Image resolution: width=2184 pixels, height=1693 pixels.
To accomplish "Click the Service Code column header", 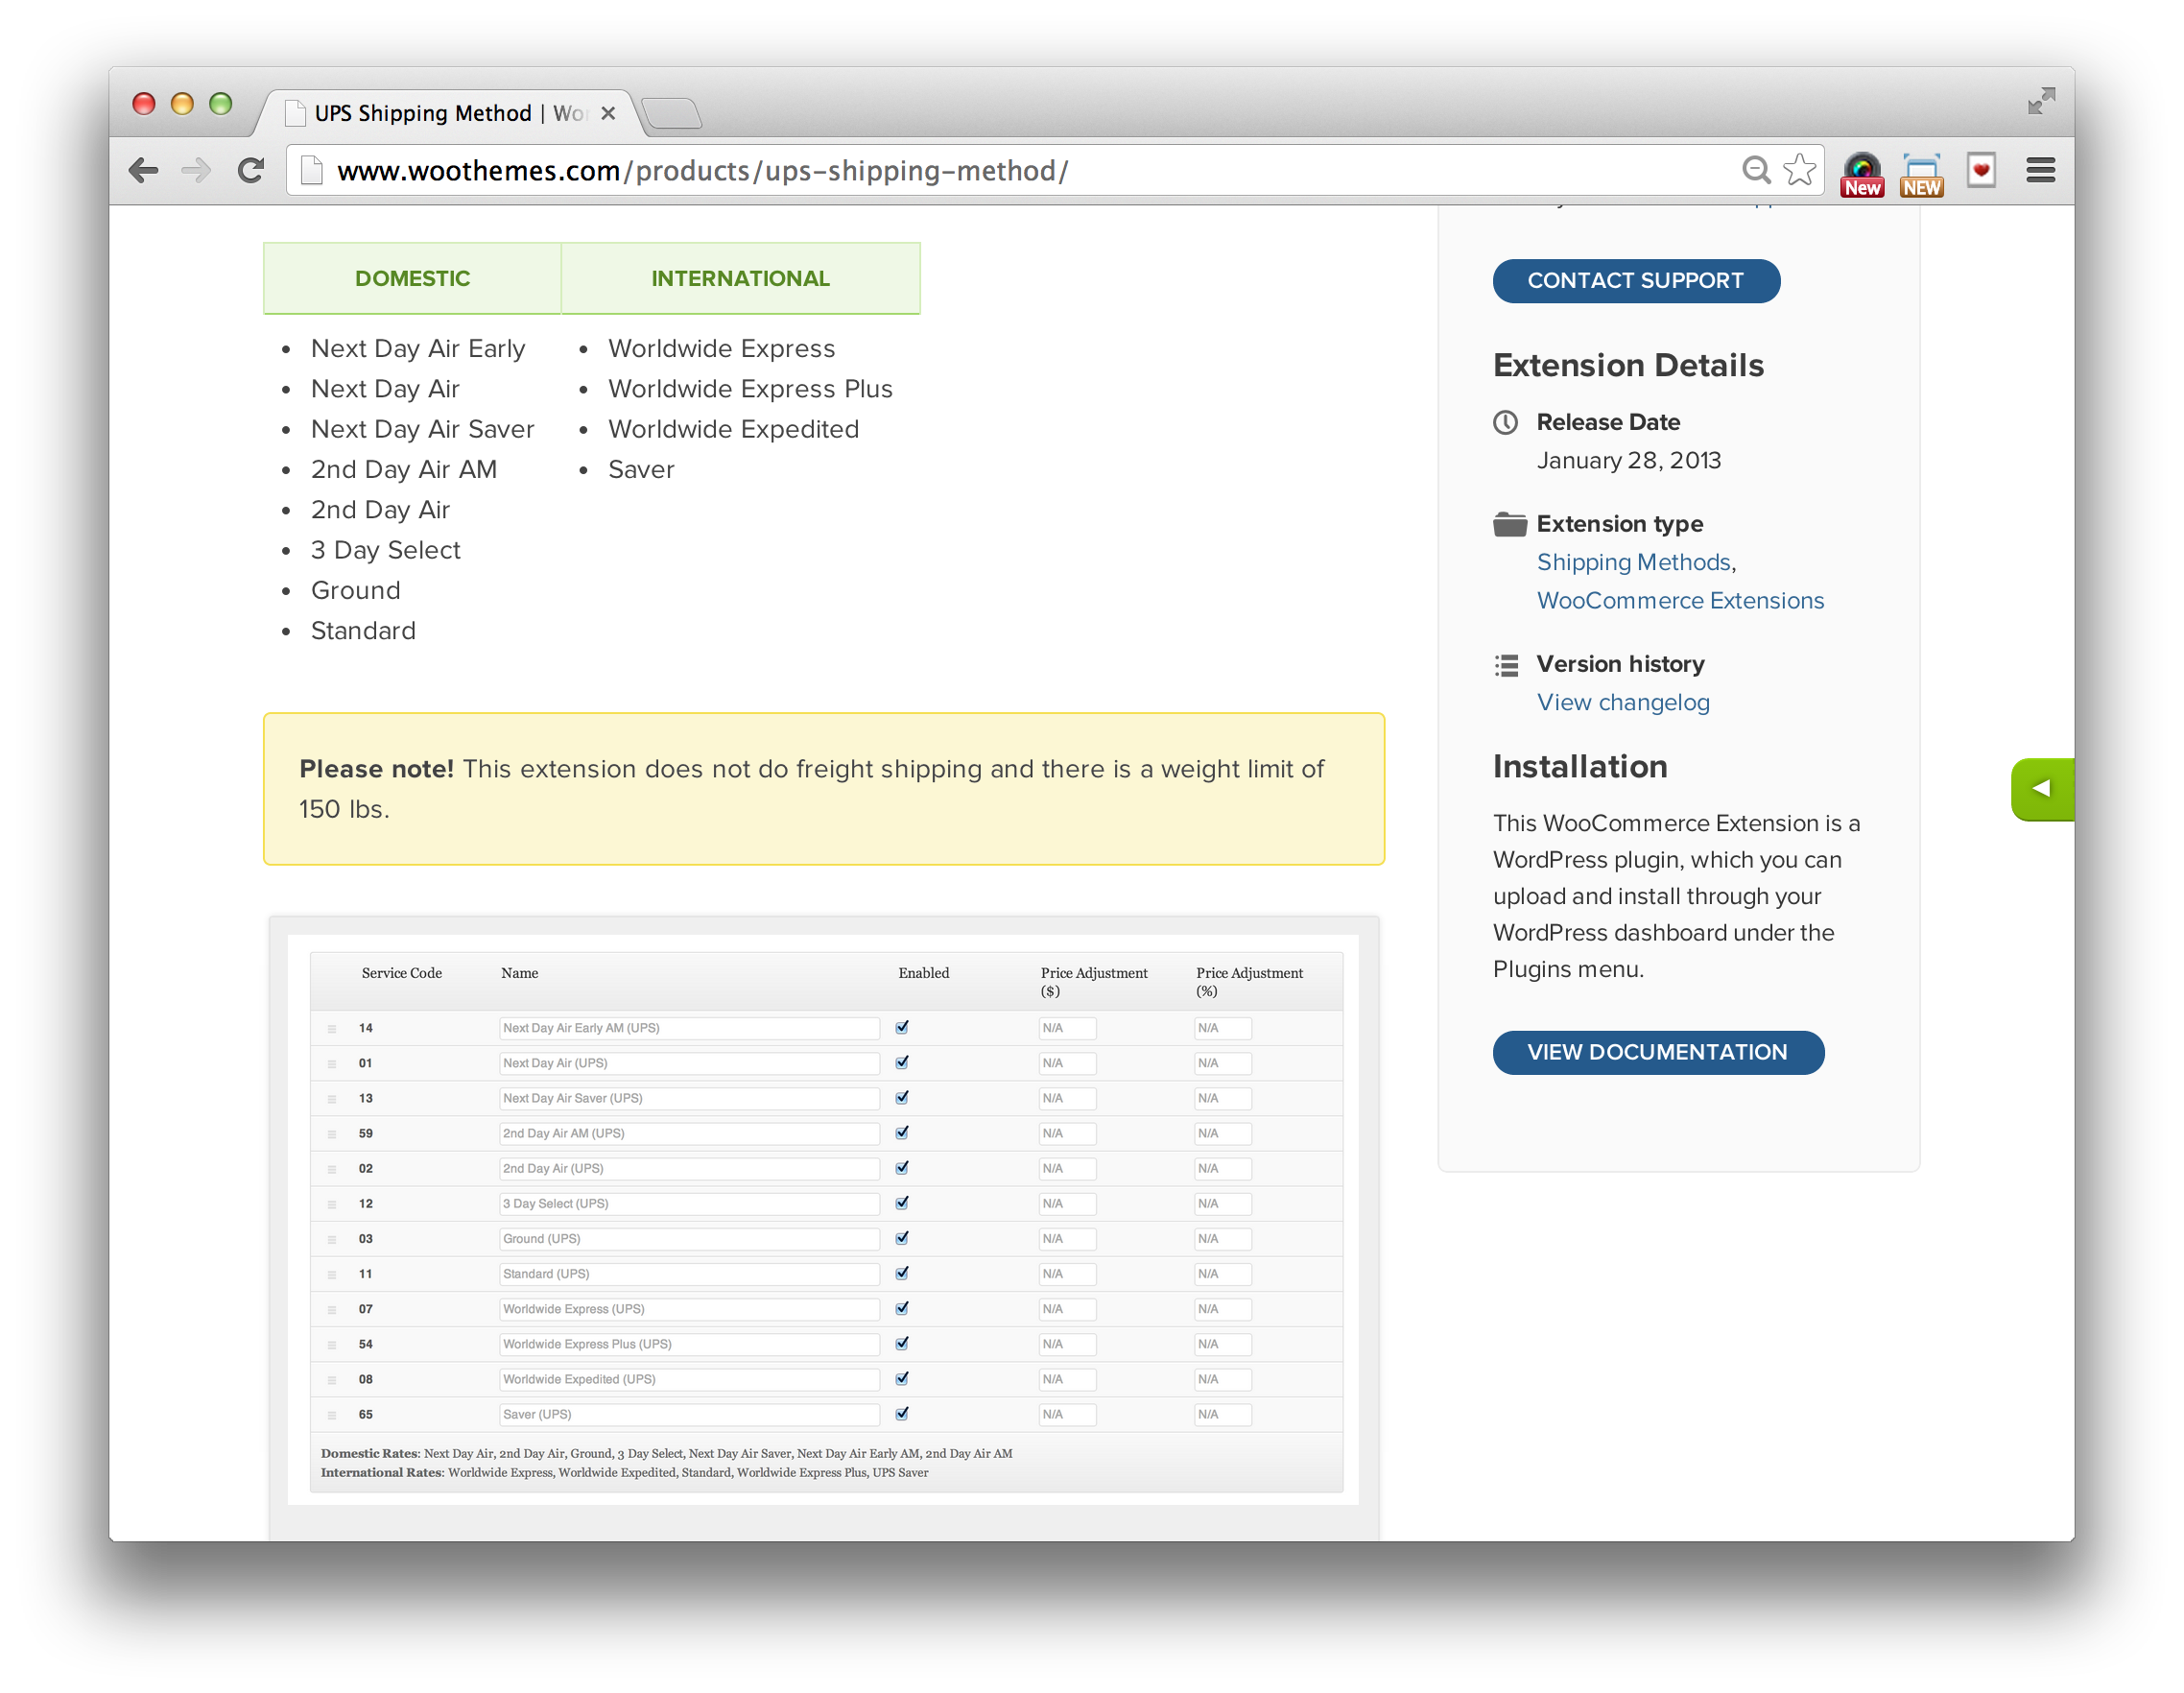I will pos(401,973).
